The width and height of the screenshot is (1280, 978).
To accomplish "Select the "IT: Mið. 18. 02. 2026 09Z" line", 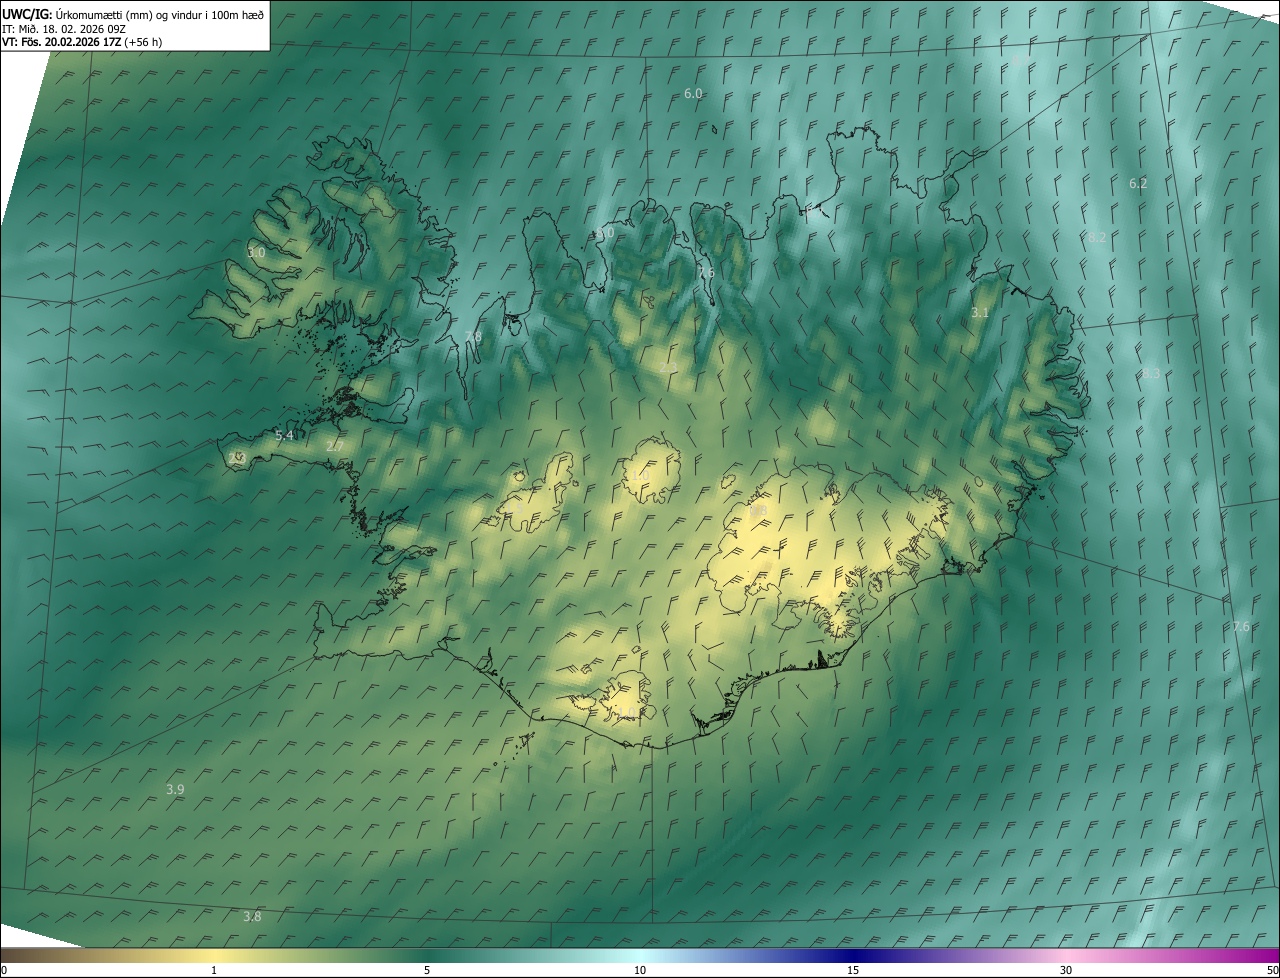I will [x=63, y=28].
